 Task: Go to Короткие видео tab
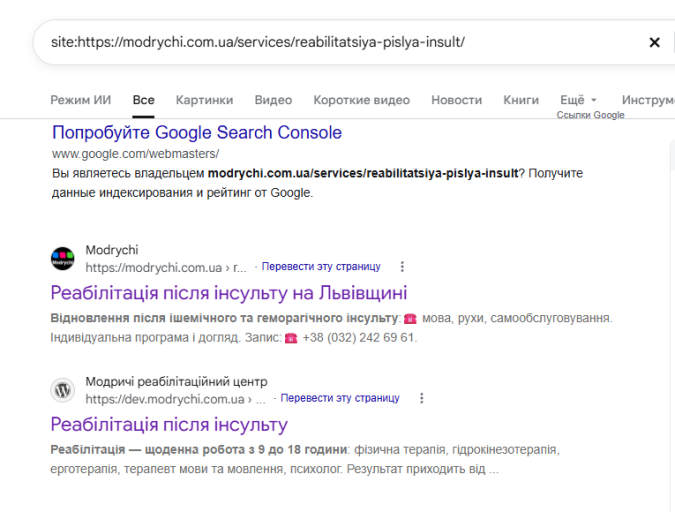pos(362,100)
